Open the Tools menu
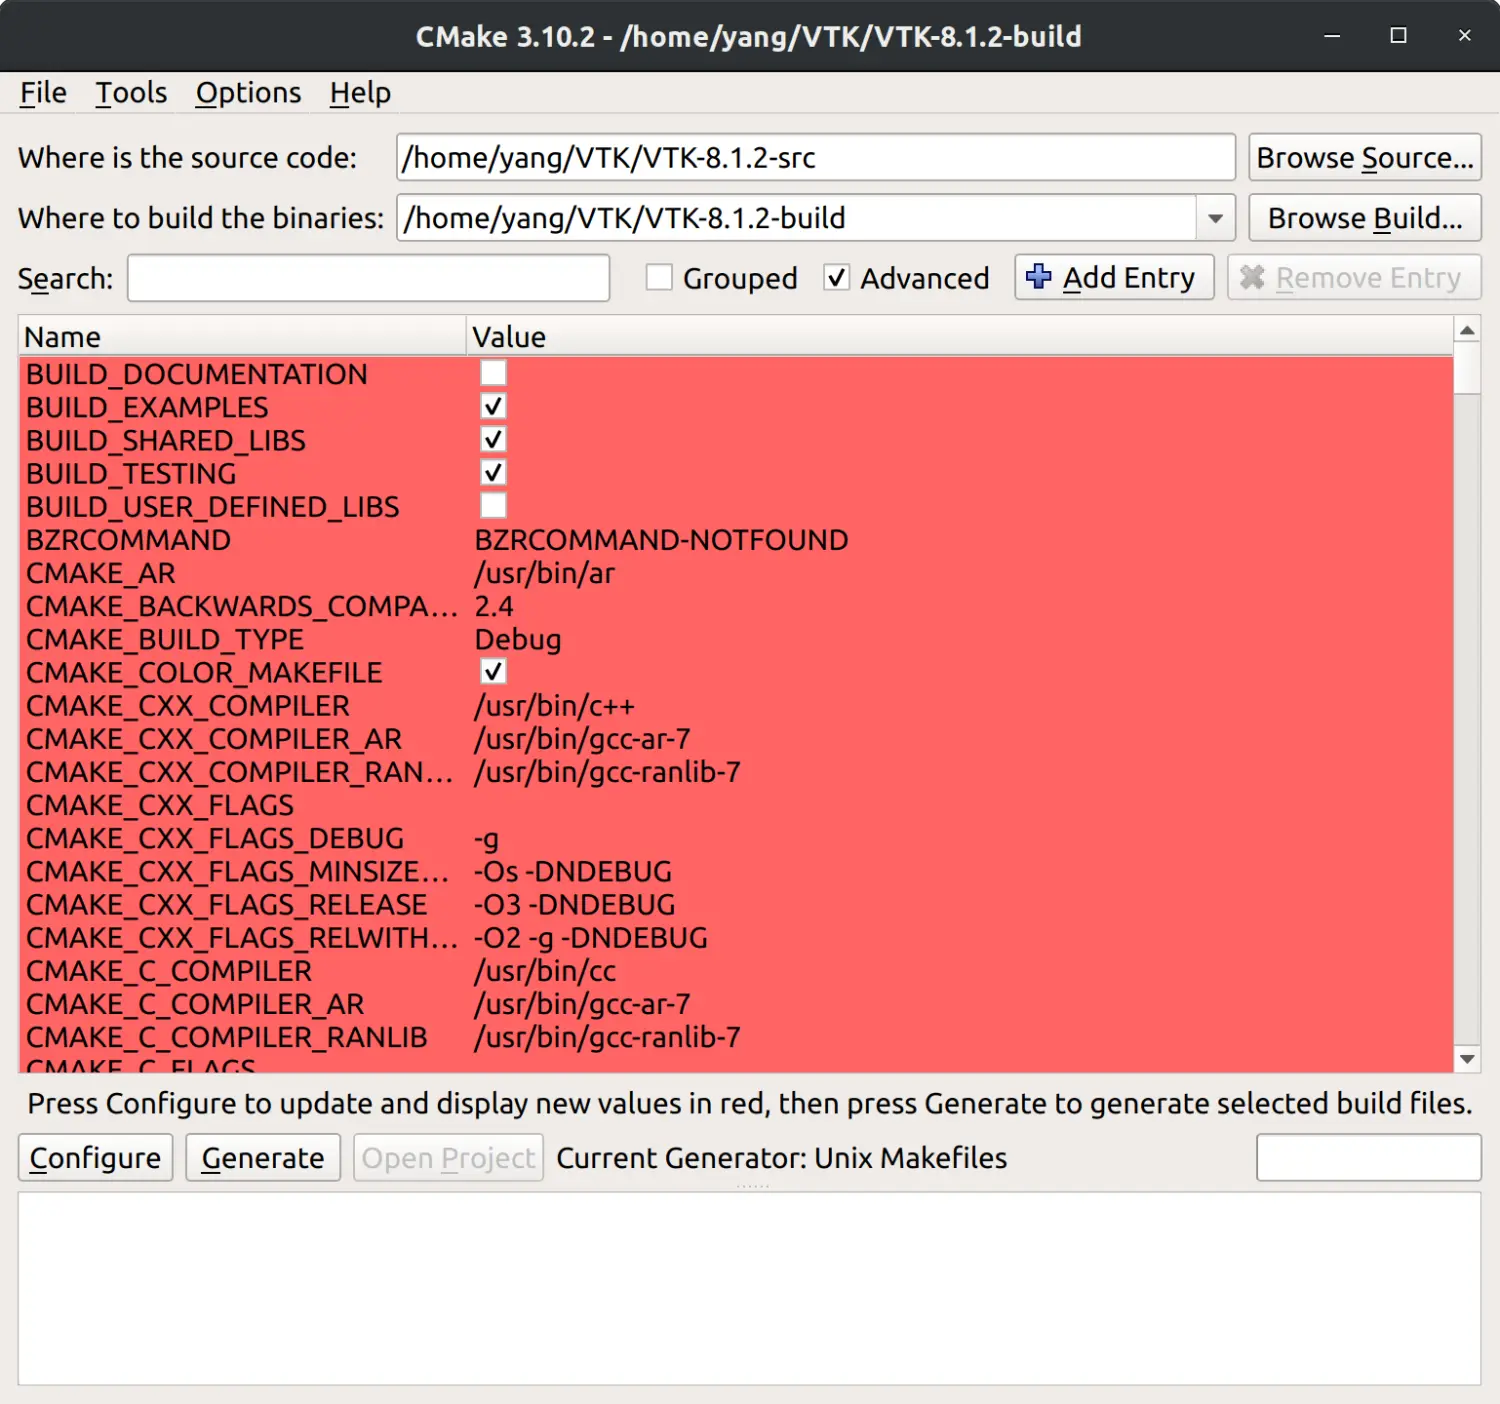1500x1404 pixels. (x=131, y=93)
